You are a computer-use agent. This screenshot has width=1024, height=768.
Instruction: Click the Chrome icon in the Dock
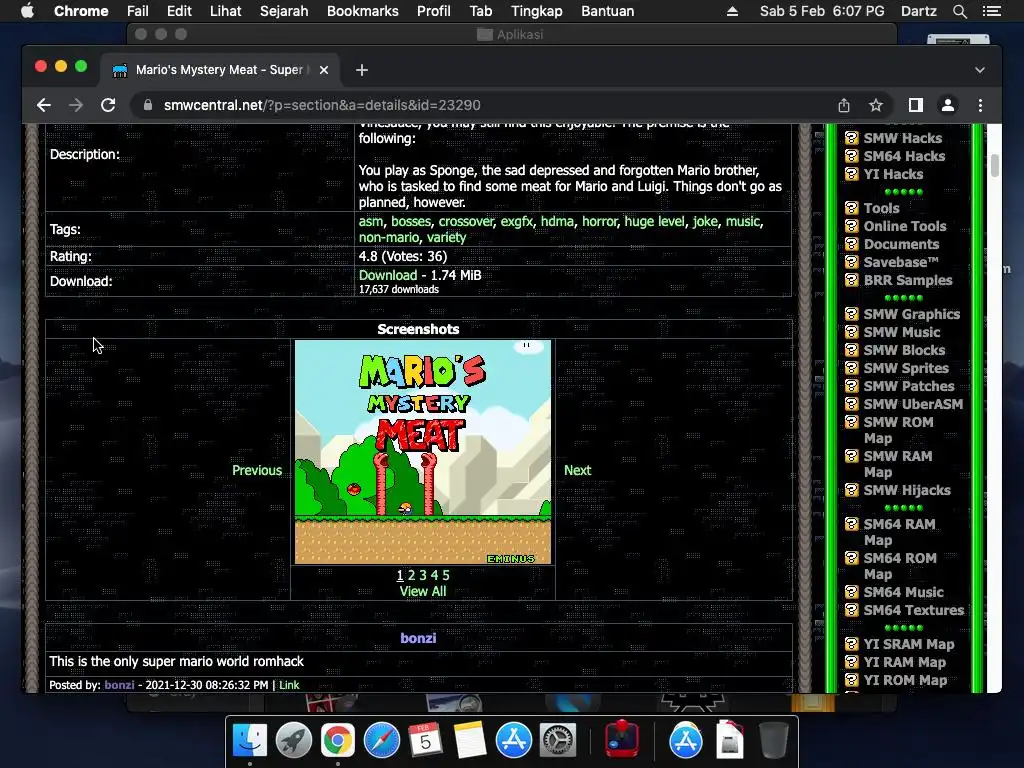pos(338,741)
